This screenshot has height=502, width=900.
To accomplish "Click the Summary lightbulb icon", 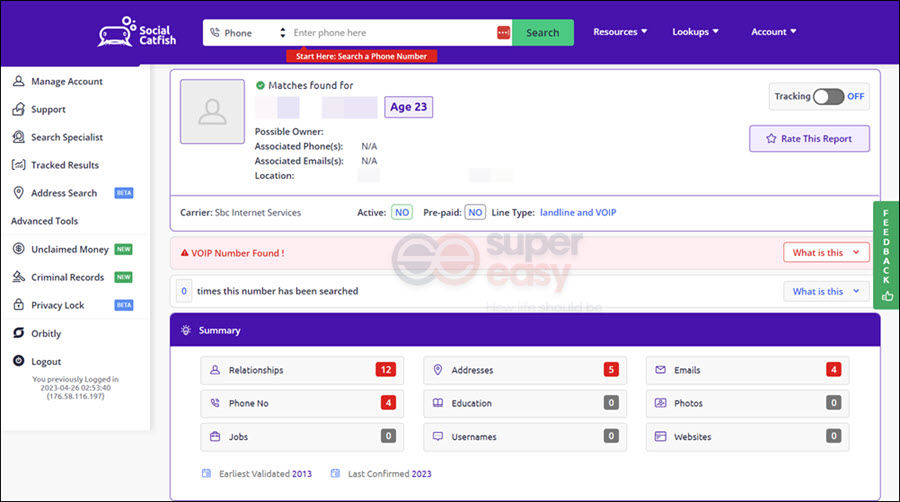I will pos(185,330).
